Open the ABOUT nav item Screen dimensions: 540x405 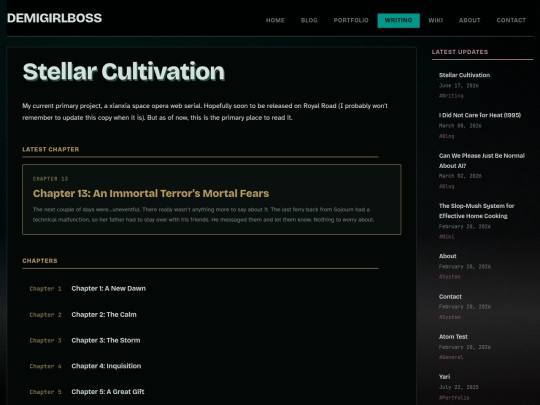469,20
